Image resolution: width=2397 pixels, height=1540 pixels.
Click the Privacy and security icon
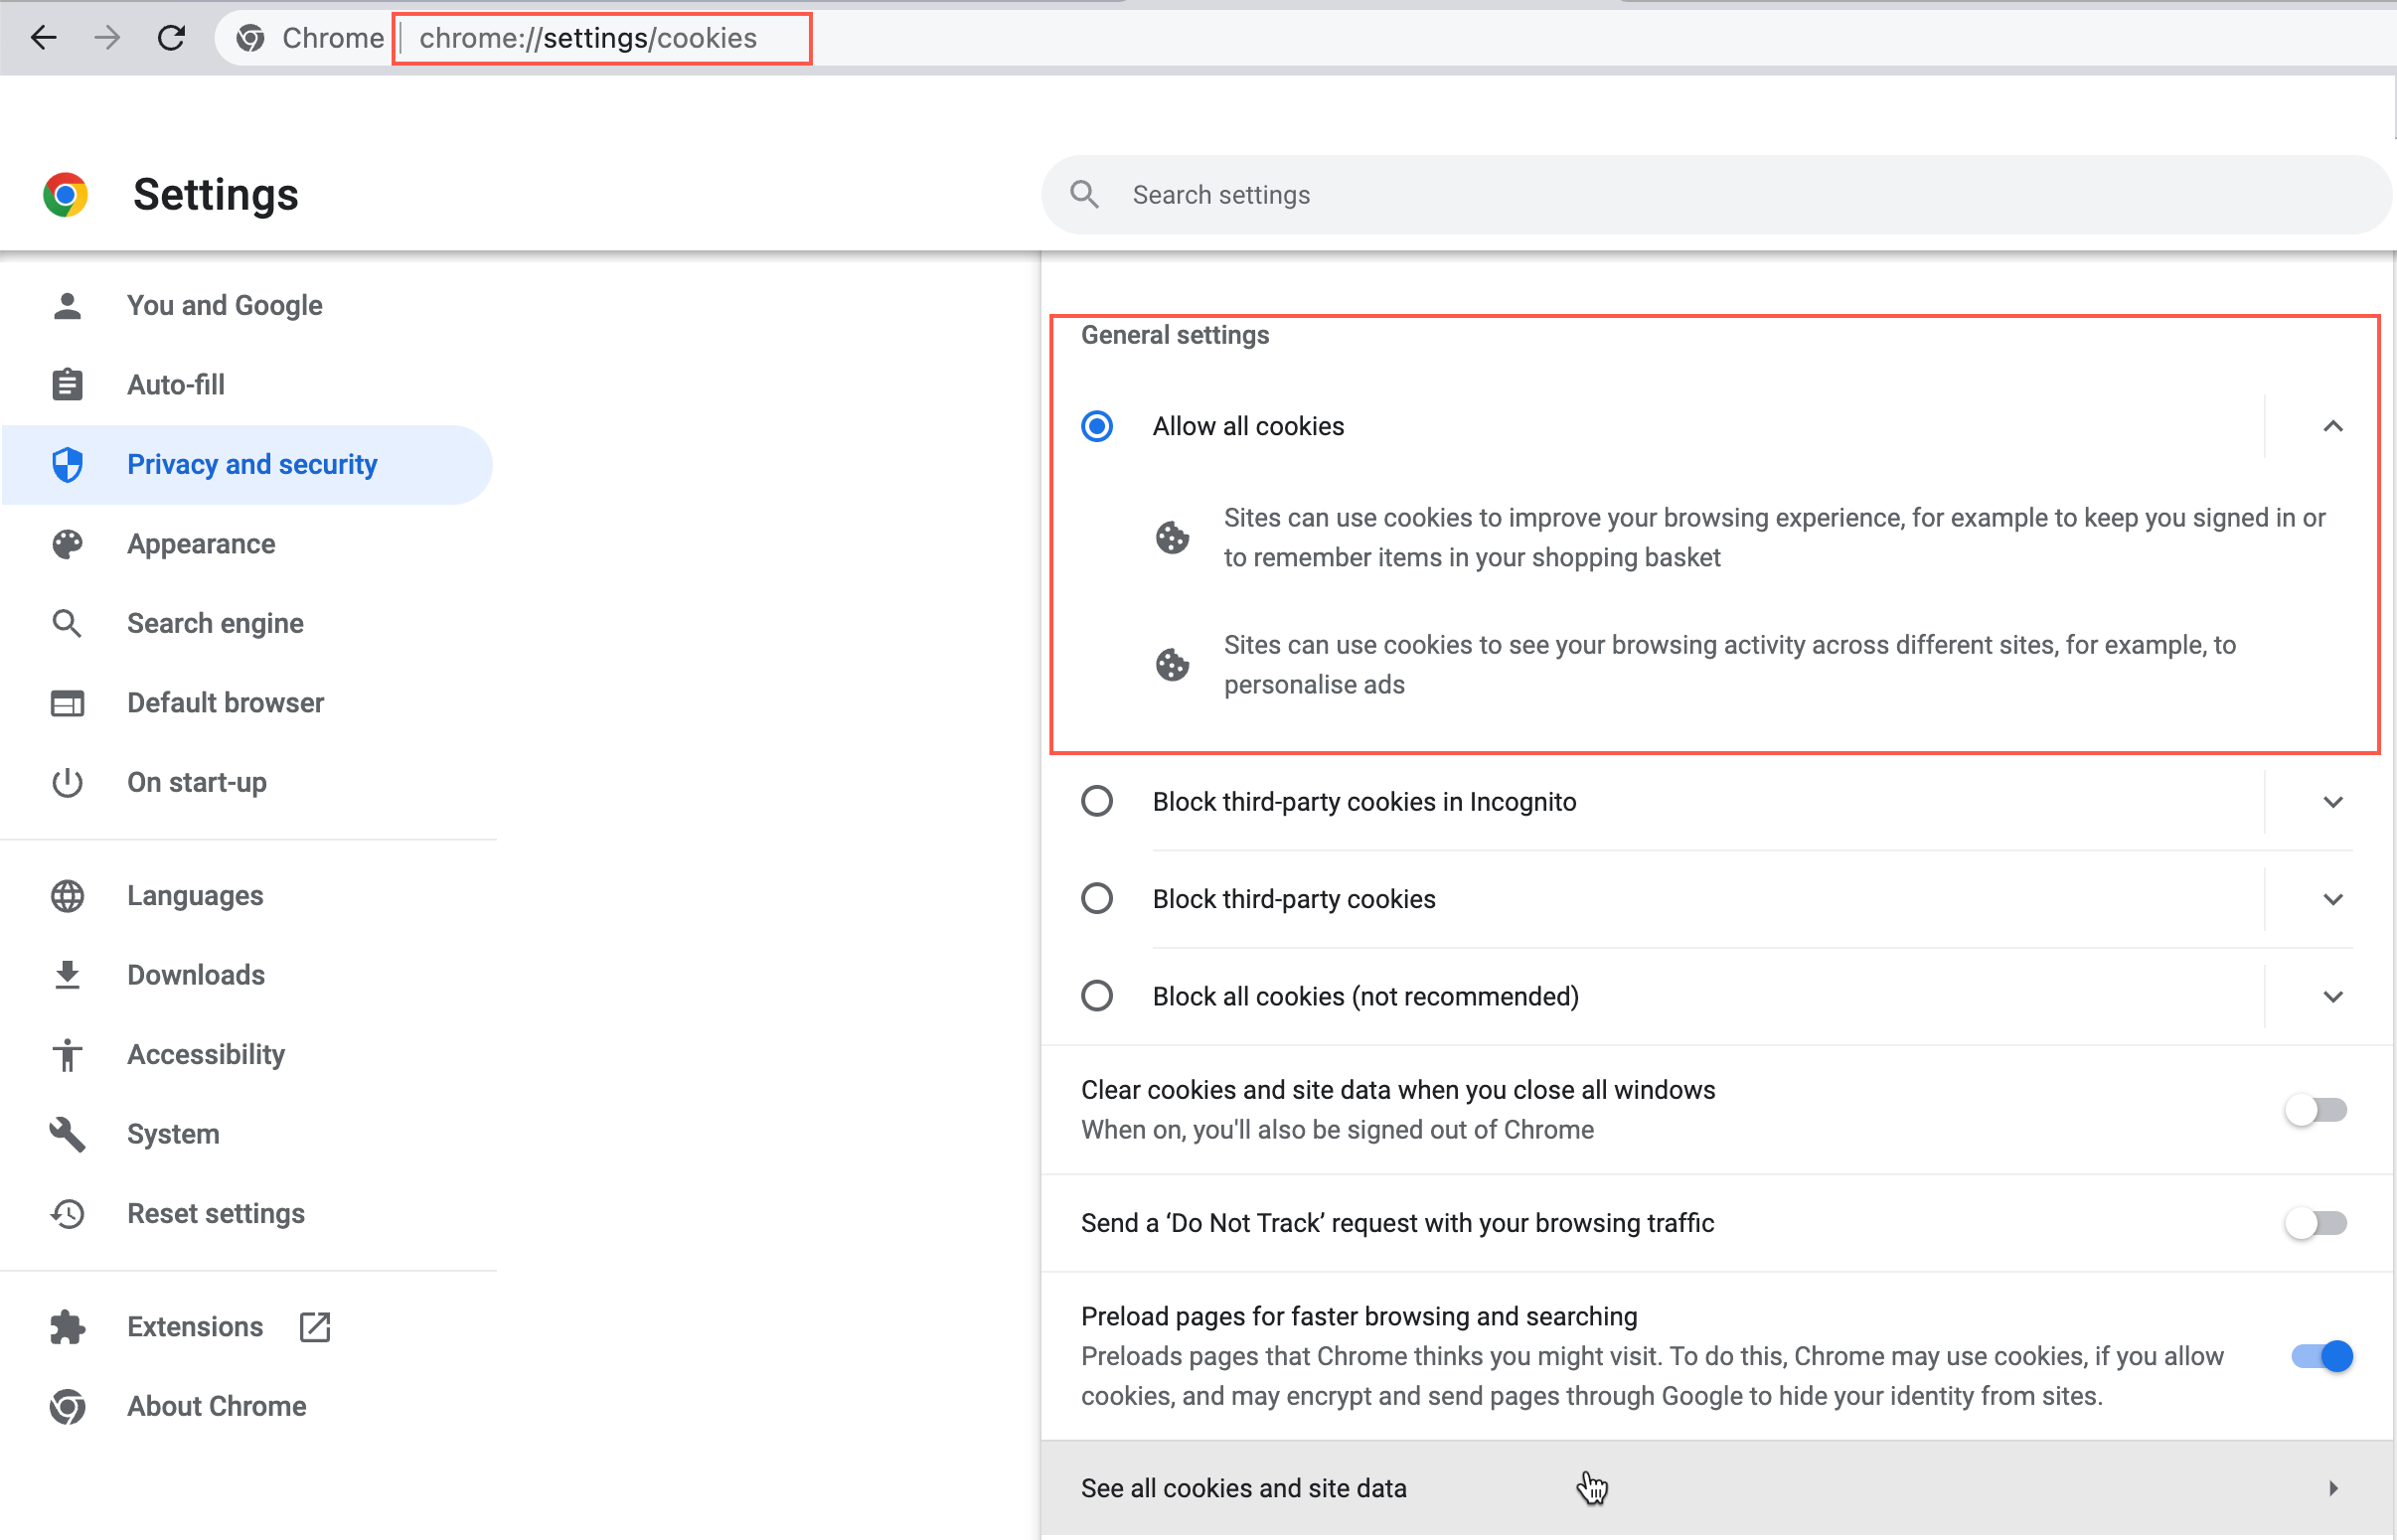(69, 464)
